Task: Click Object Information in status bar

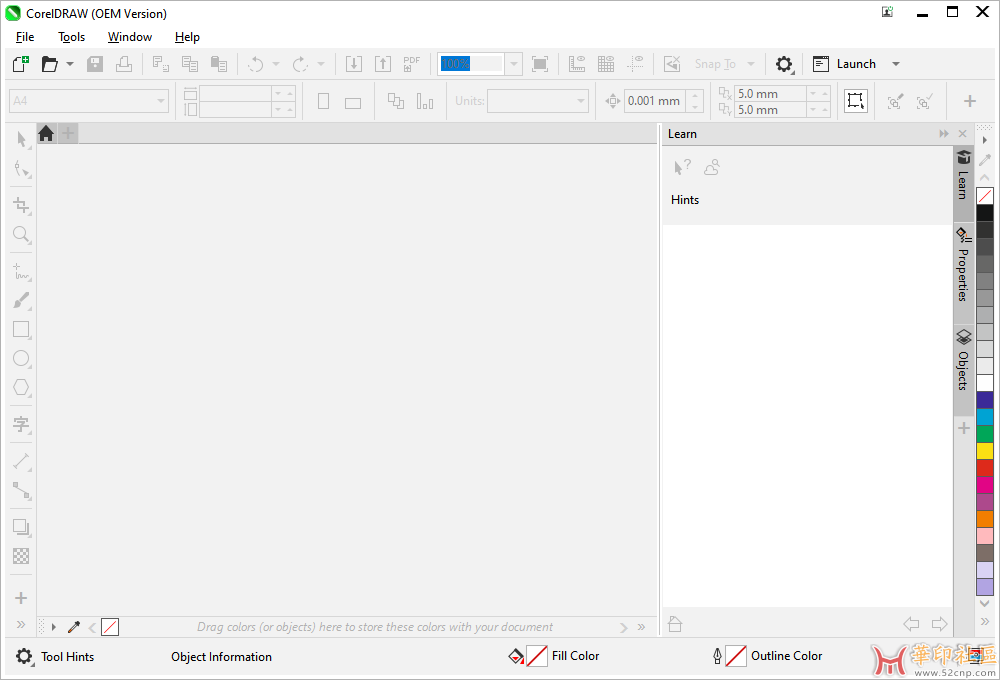Action: tap(221, 656)
